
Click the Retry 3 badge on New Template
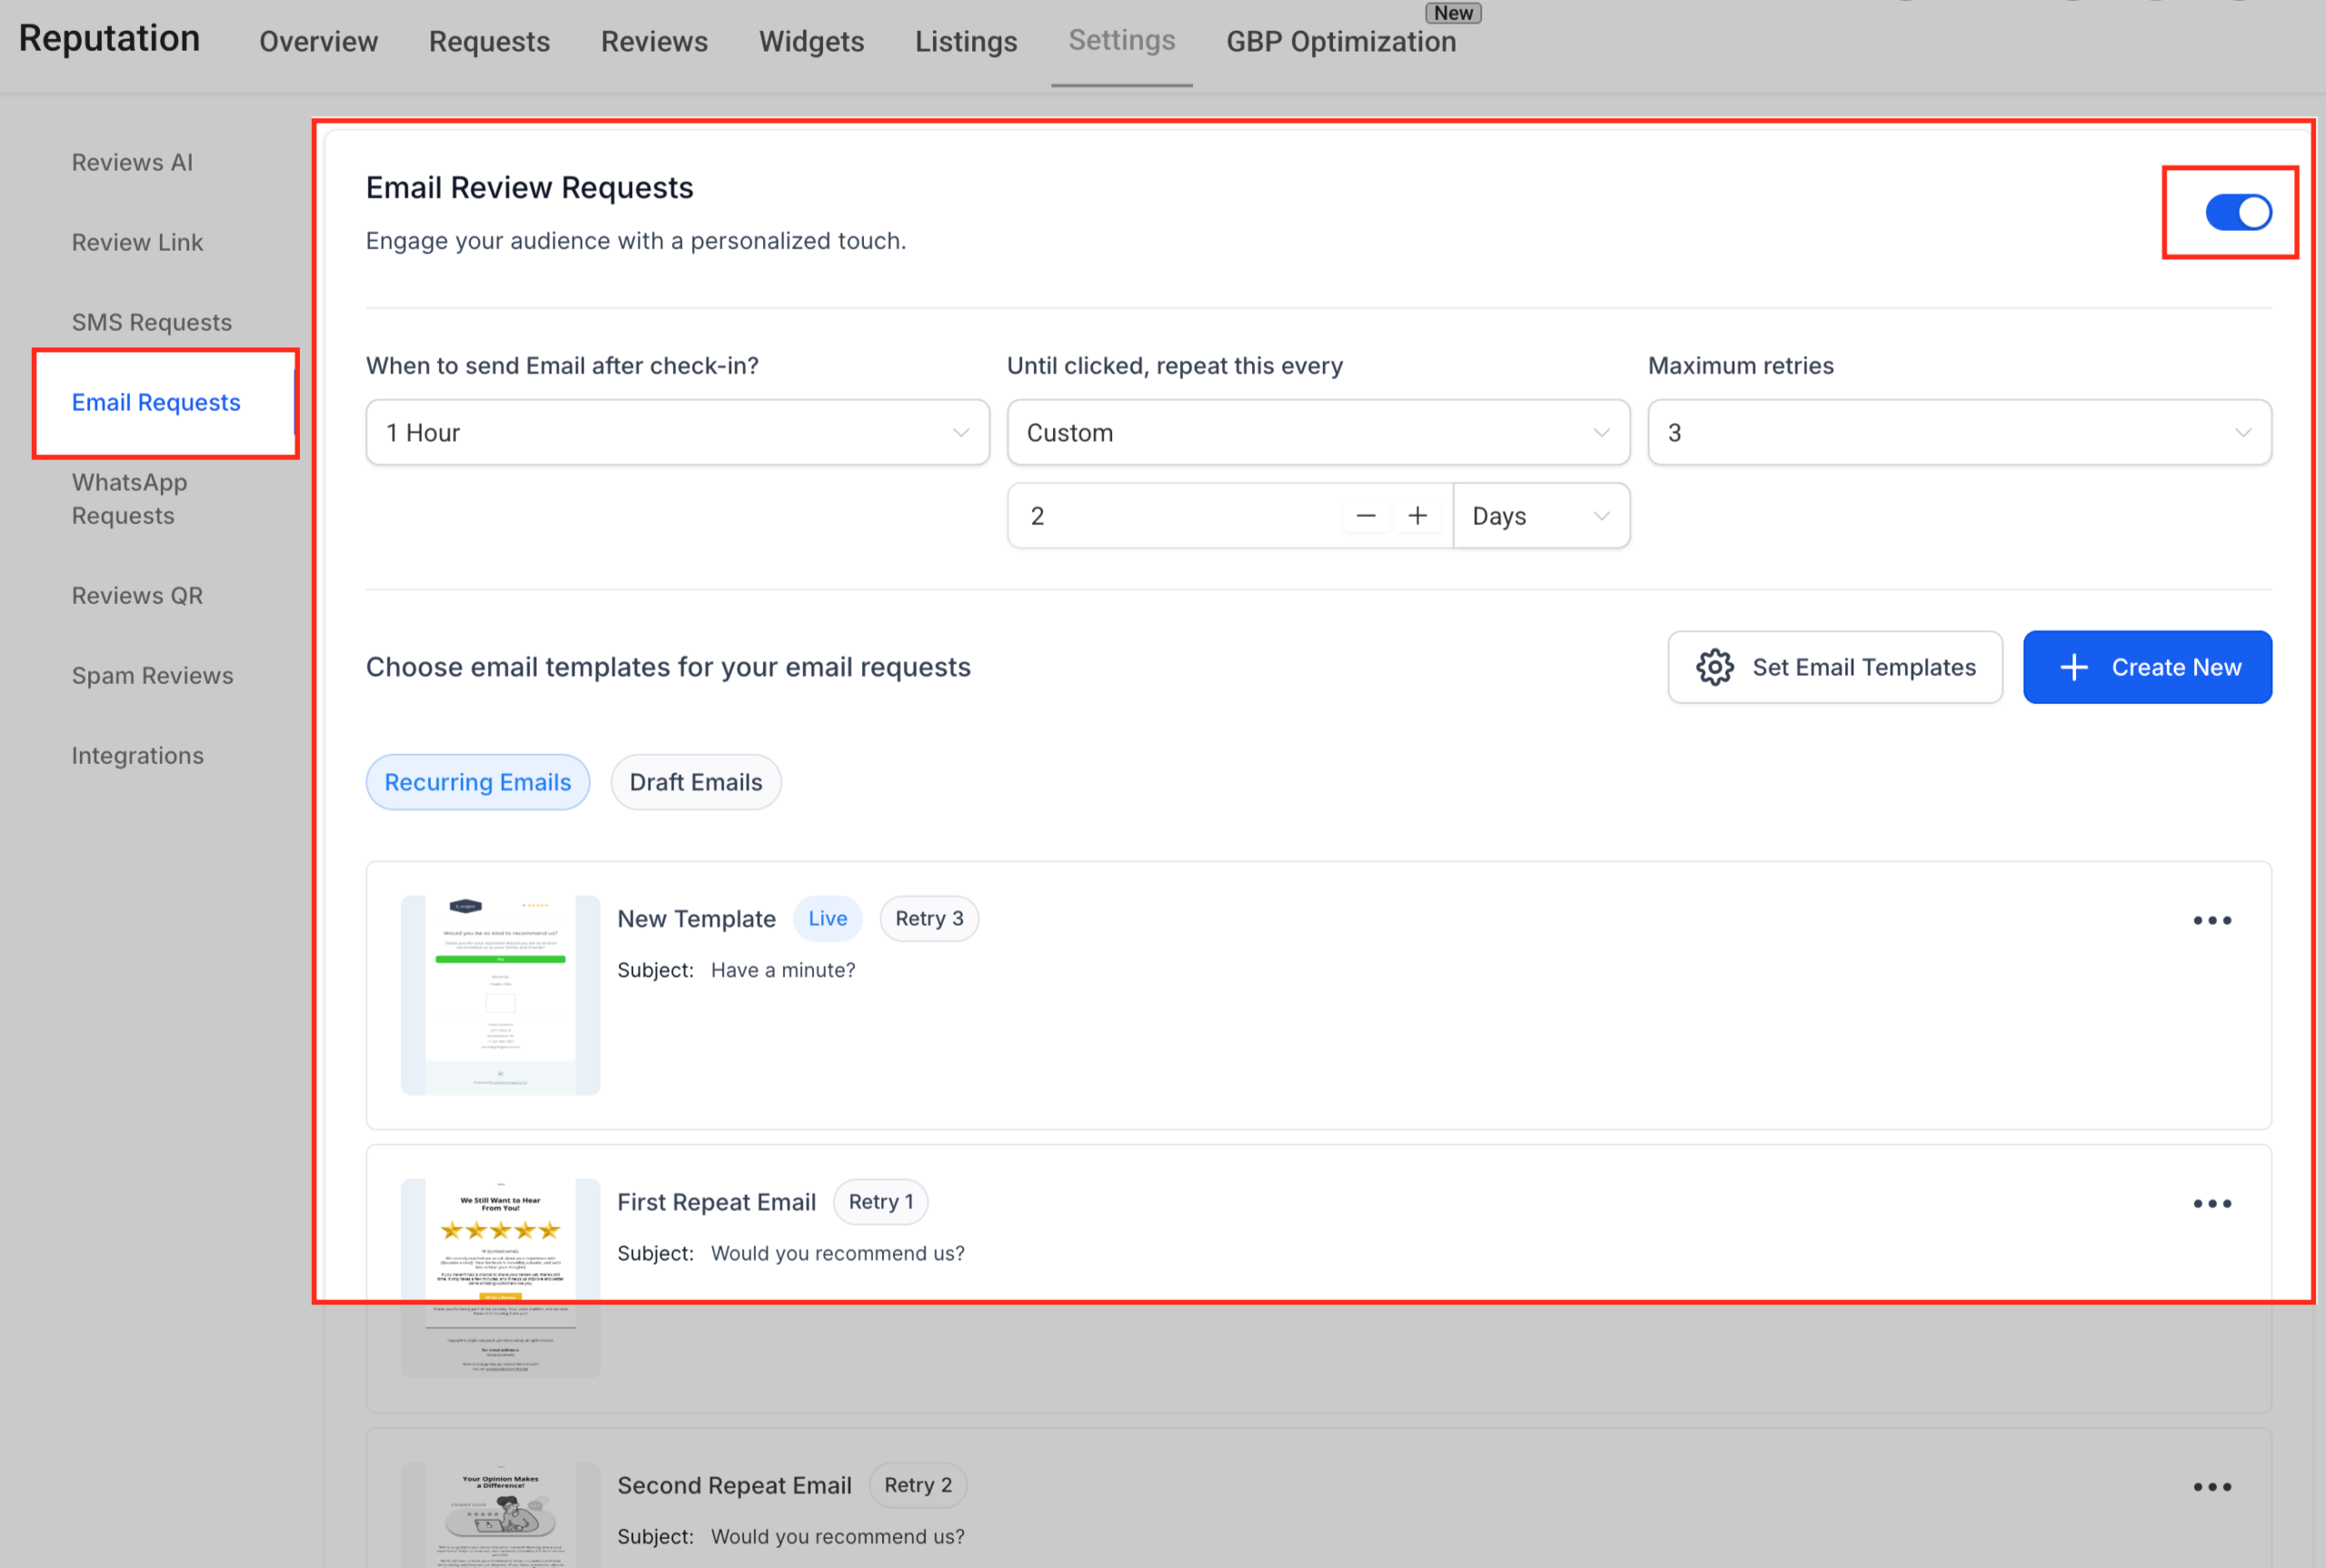(x=929, y=918)
